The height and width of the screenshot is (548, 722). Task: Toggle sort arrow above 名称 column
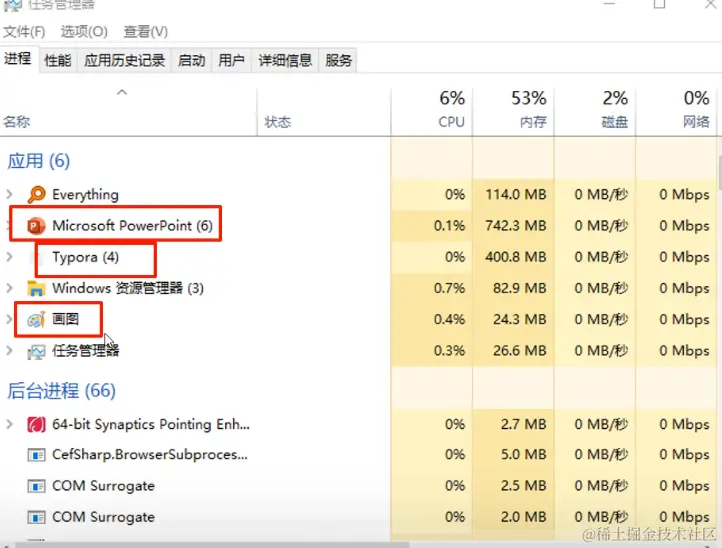(122, 92)
